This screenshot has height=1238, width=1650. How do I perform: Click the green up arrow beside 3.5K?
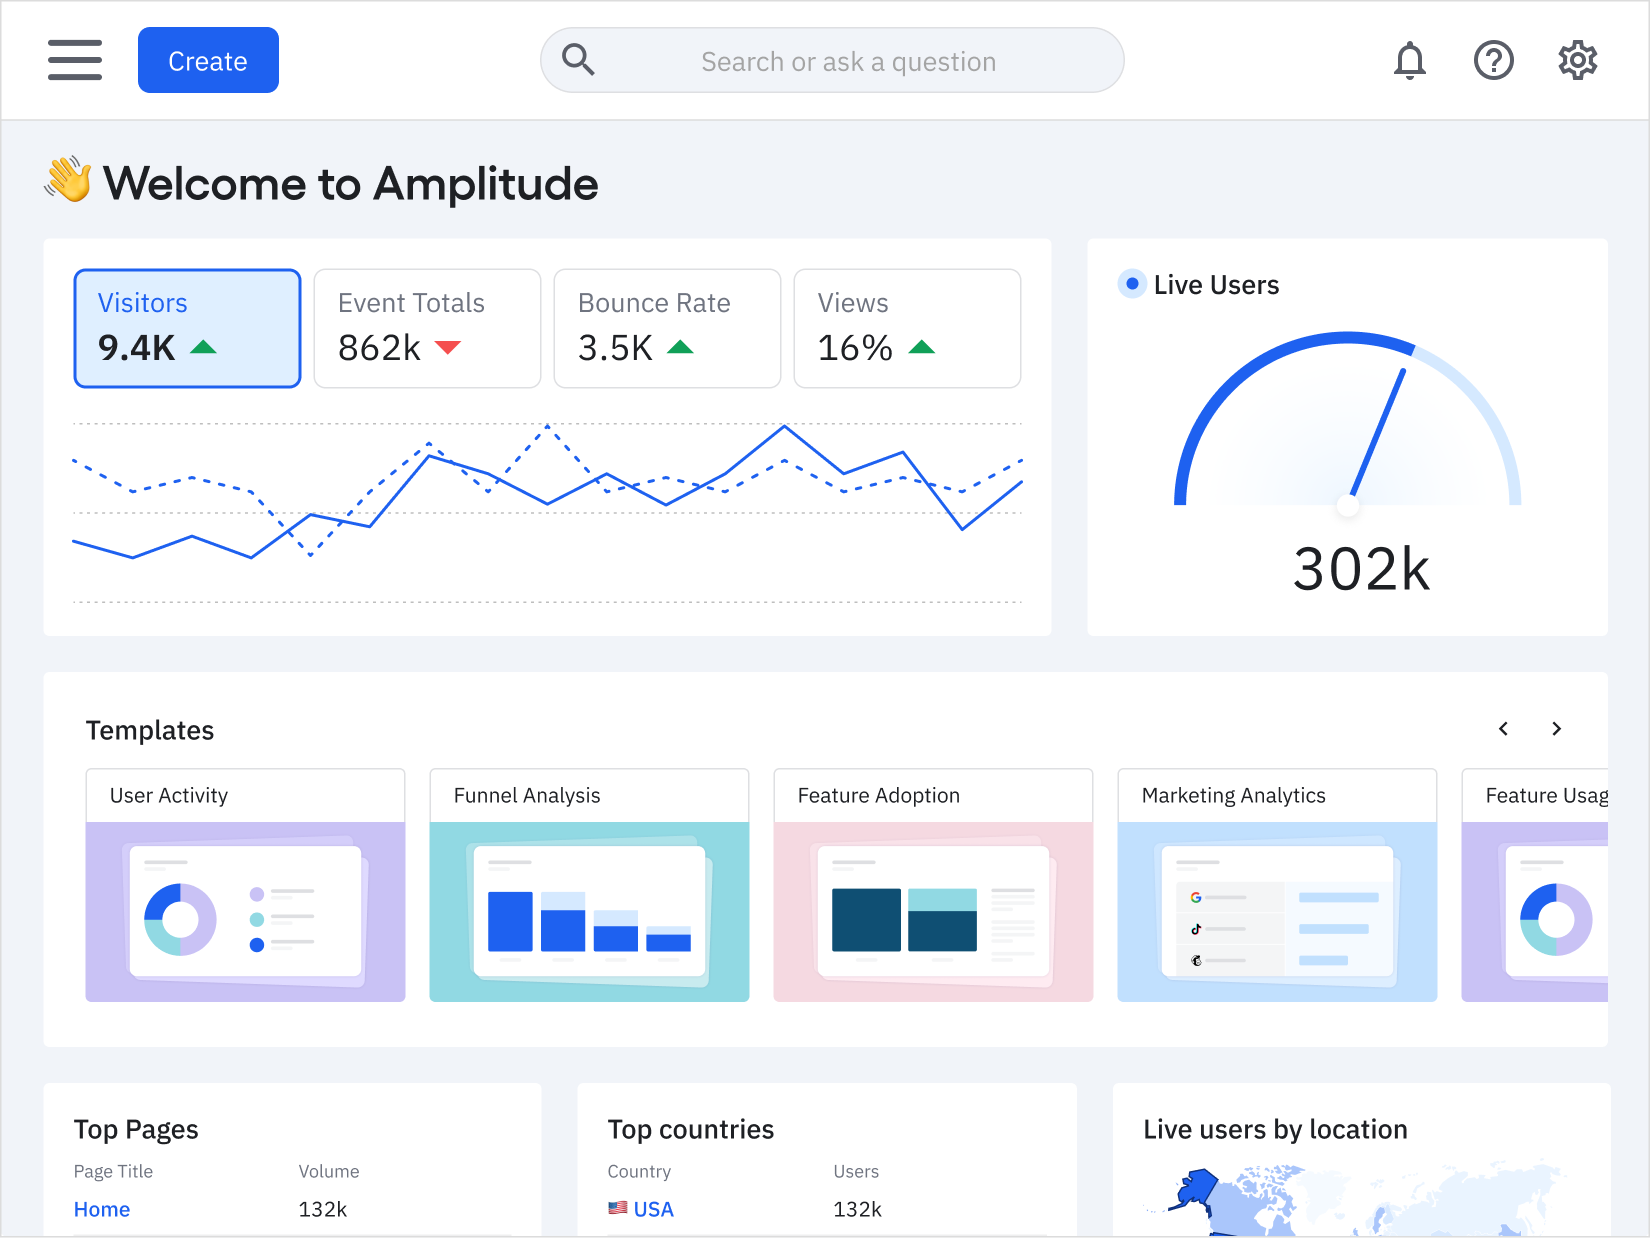point(680,347)
